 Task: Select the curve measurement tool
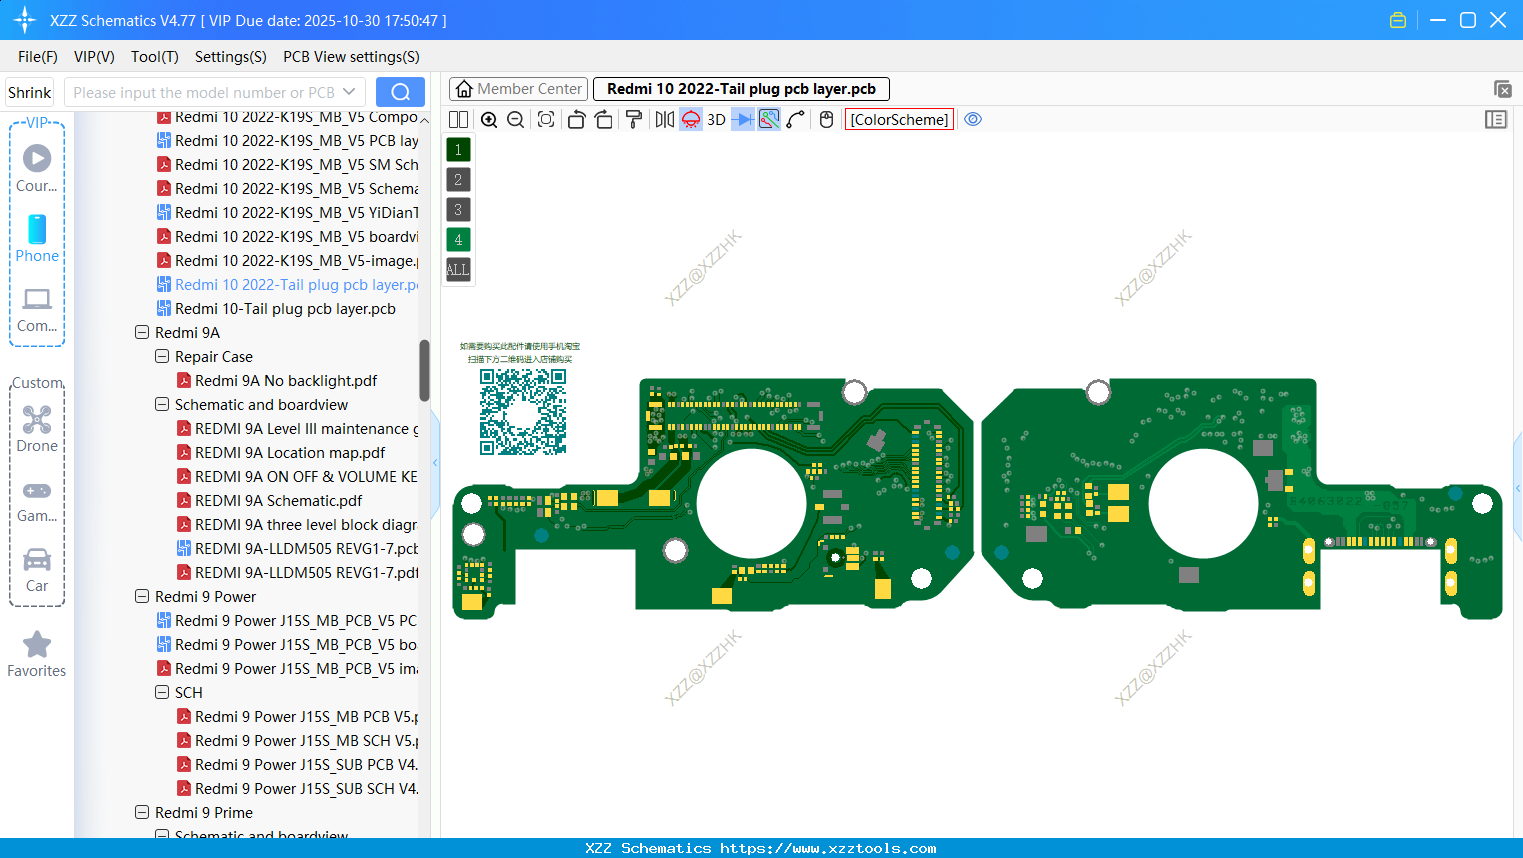click(795, 119)
